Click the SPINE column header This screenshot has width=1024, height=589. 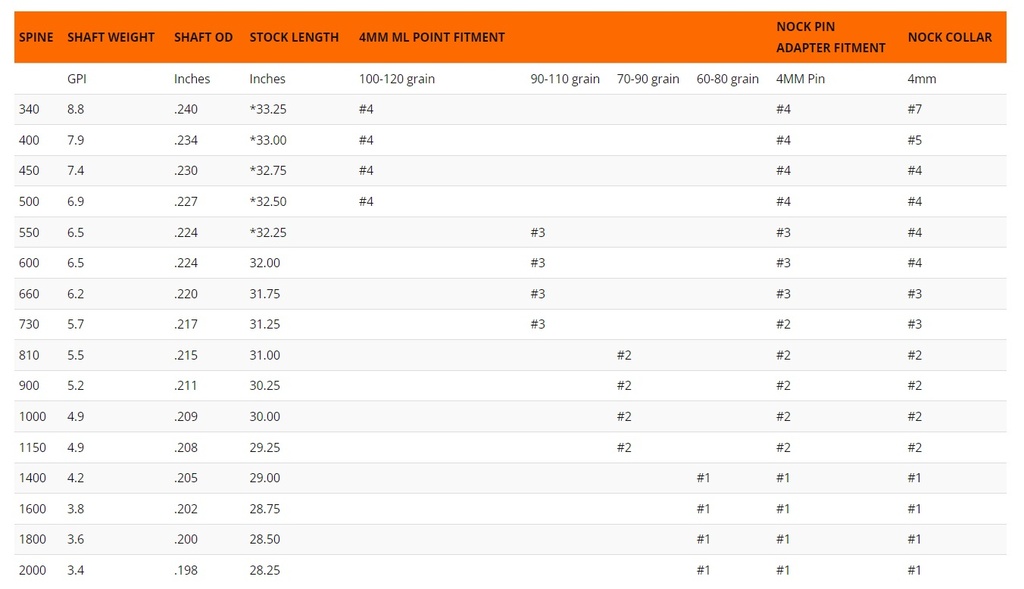click(x=36, y=37)
